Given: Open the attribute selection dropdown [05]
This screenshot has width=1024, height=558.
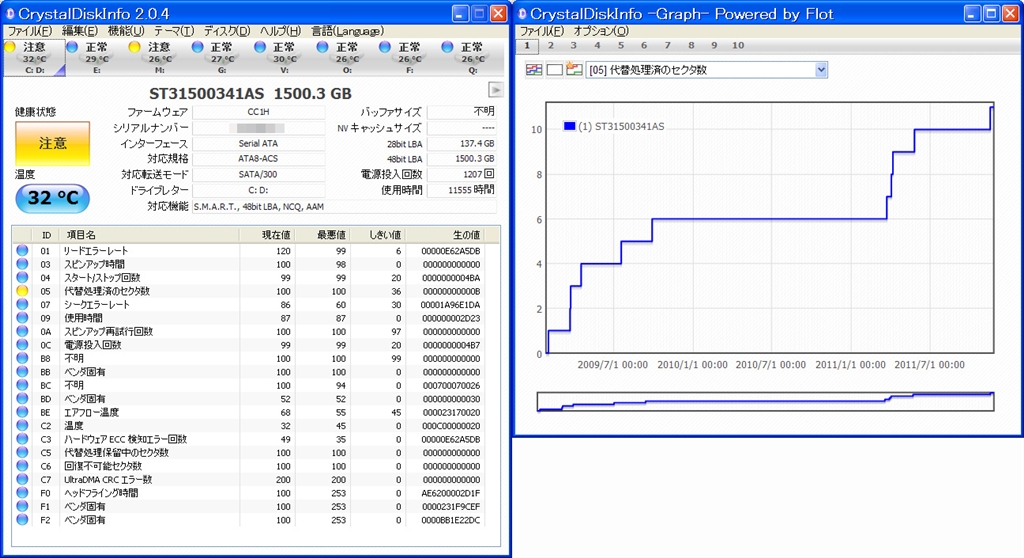Looking at the screenshot, I should (x=707, y=70).
